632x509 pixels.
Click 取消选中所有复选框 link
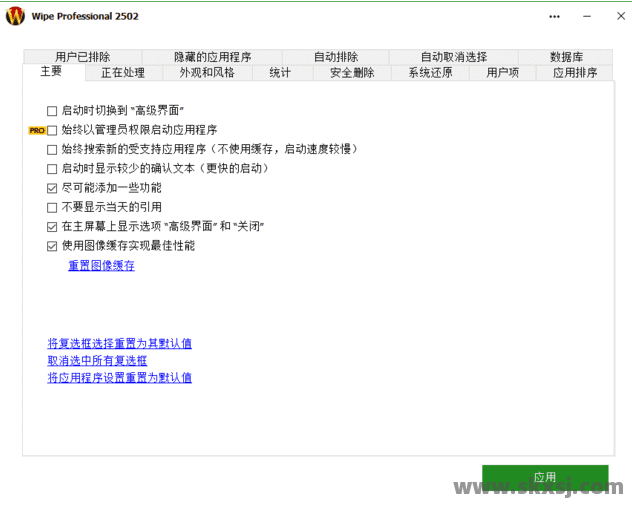97,360
